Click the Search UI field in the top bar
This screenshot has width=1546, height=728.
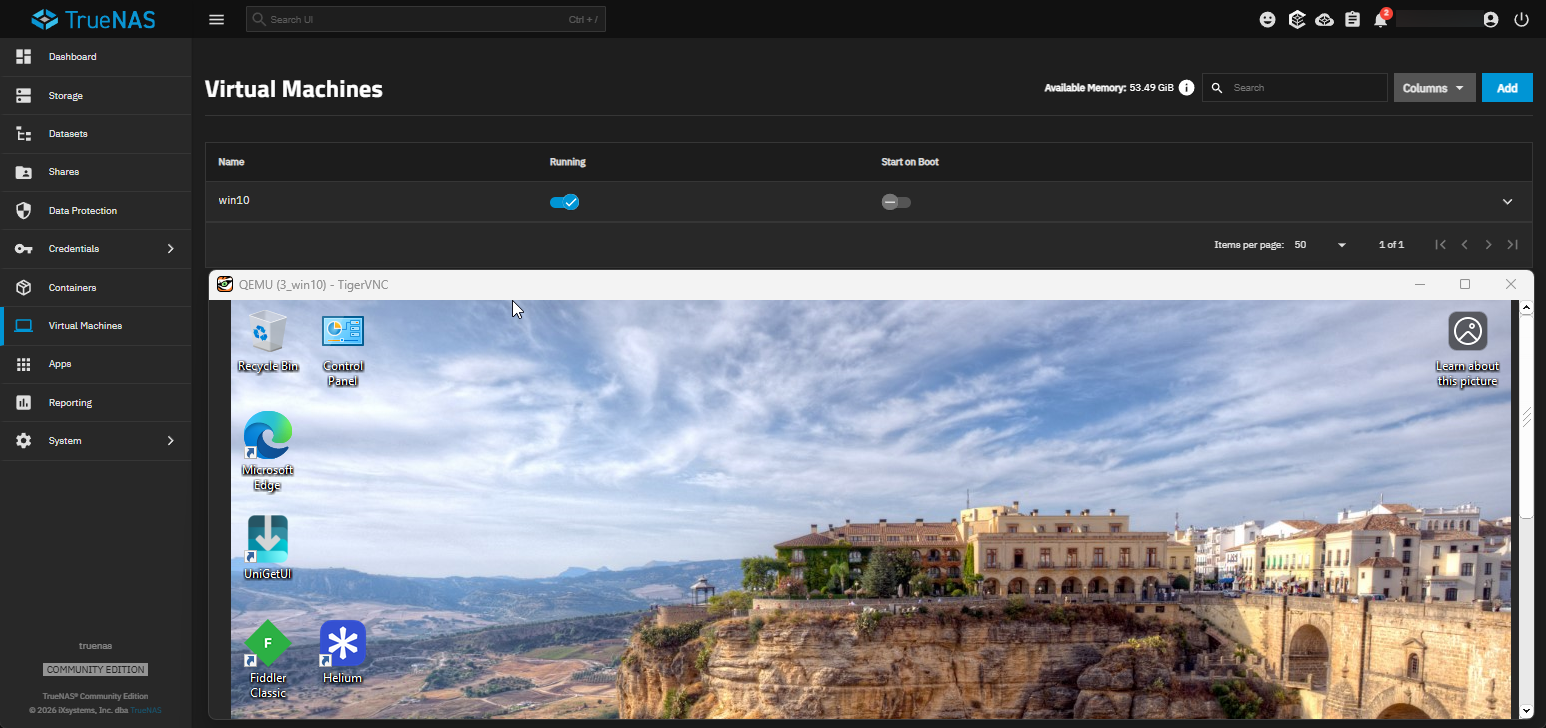tap(426, 19)
